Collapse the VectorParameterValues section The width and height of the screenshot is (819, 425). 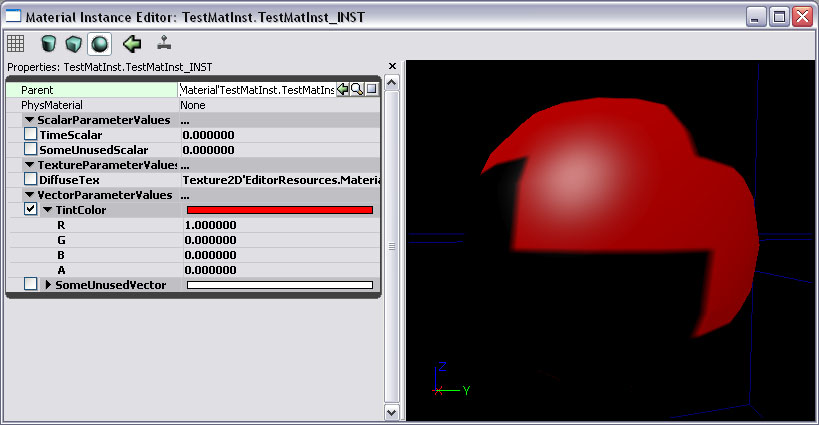coord(30,195)
